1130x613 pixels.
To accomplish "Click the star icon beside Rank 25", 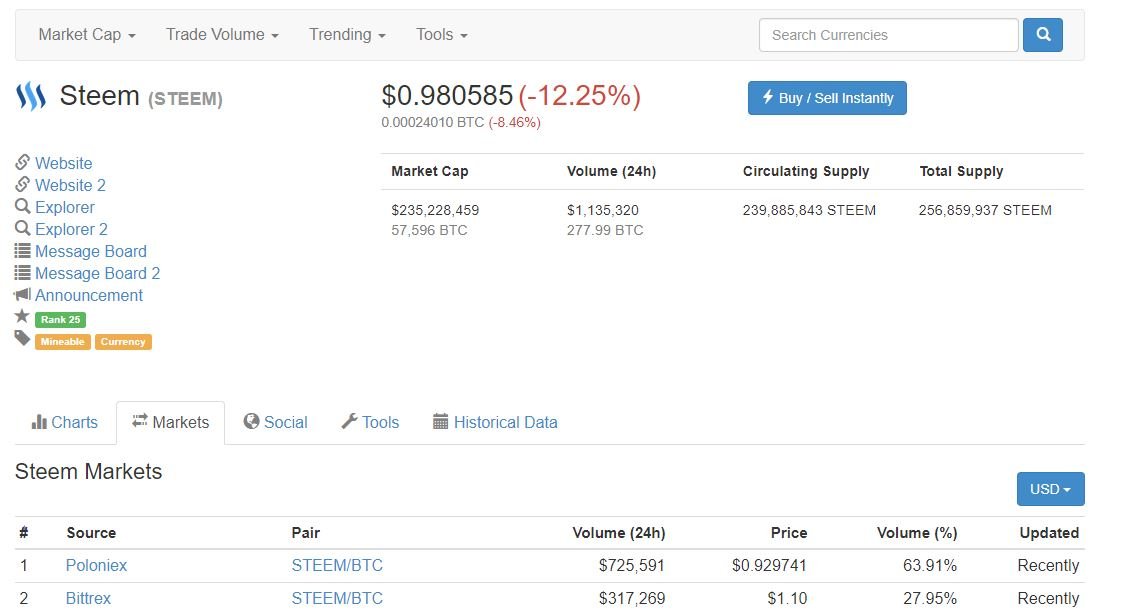I will (22, 316).
